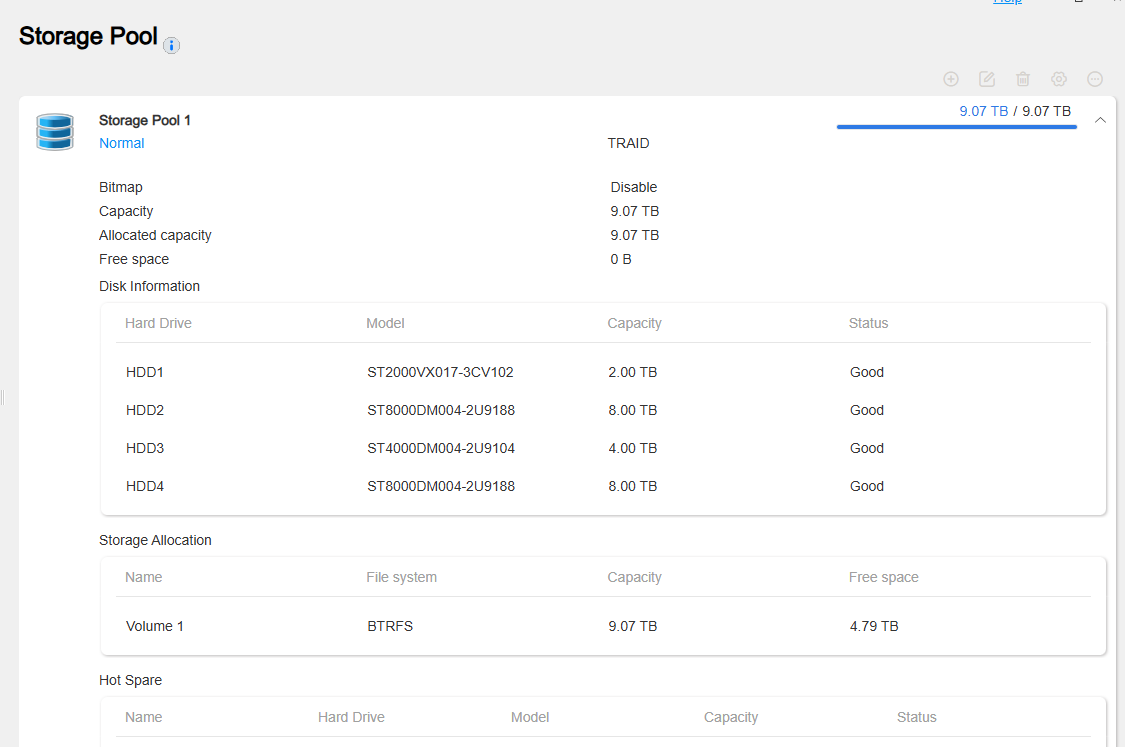Click the Good status for HDD1

click(x=867, y=372)
